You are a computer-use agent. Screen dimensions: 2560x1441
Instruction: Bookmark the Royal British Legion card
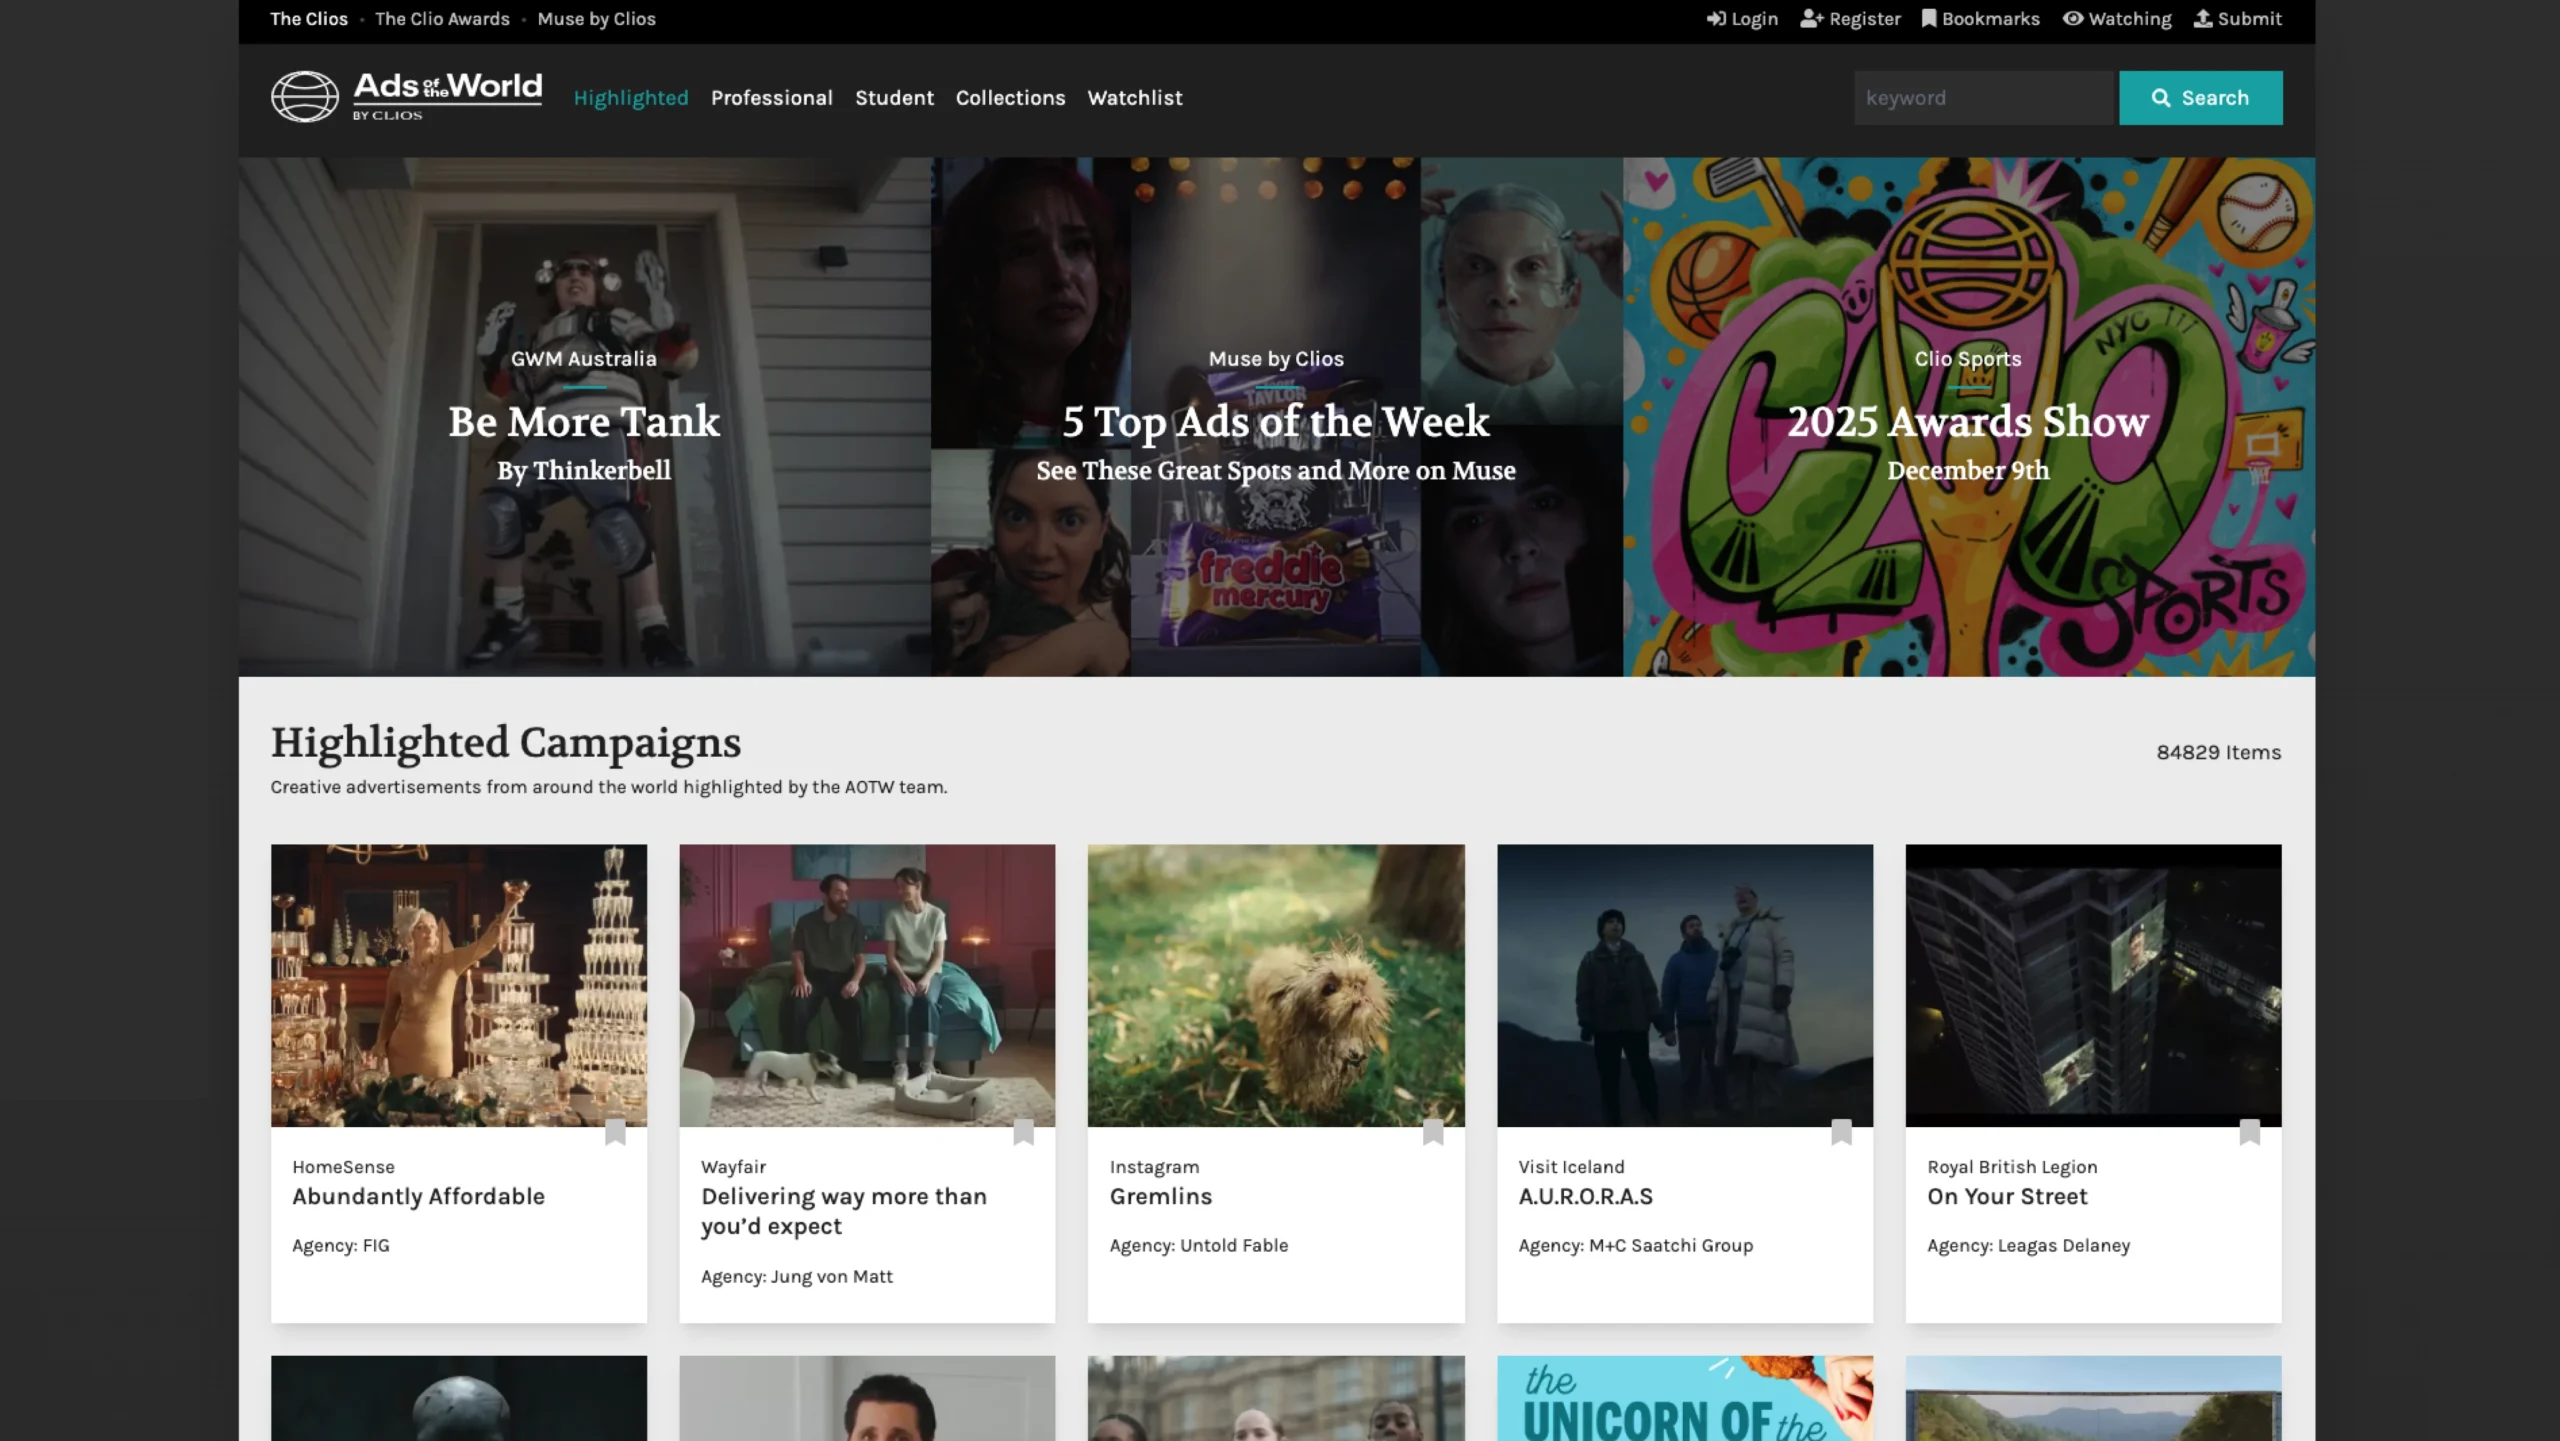[2249, 1132]
